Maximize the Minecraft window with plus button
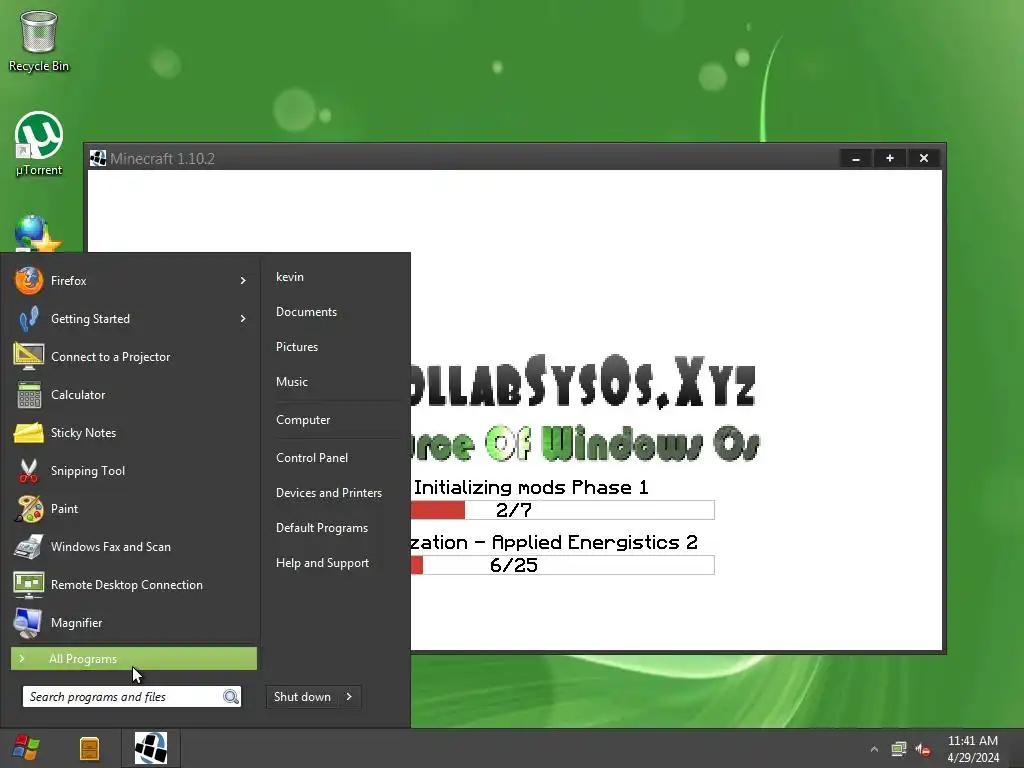 point(889,159)
